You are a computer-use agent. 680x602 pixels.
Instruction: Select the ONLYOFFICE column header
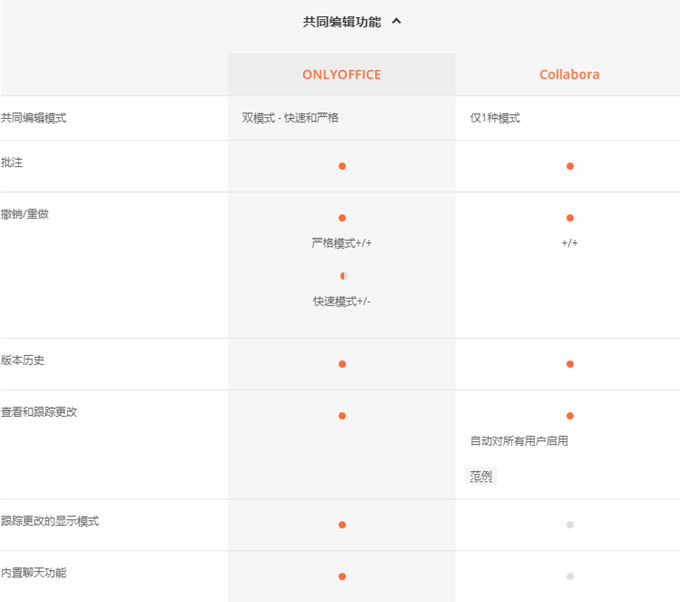(x=342, y=75)
